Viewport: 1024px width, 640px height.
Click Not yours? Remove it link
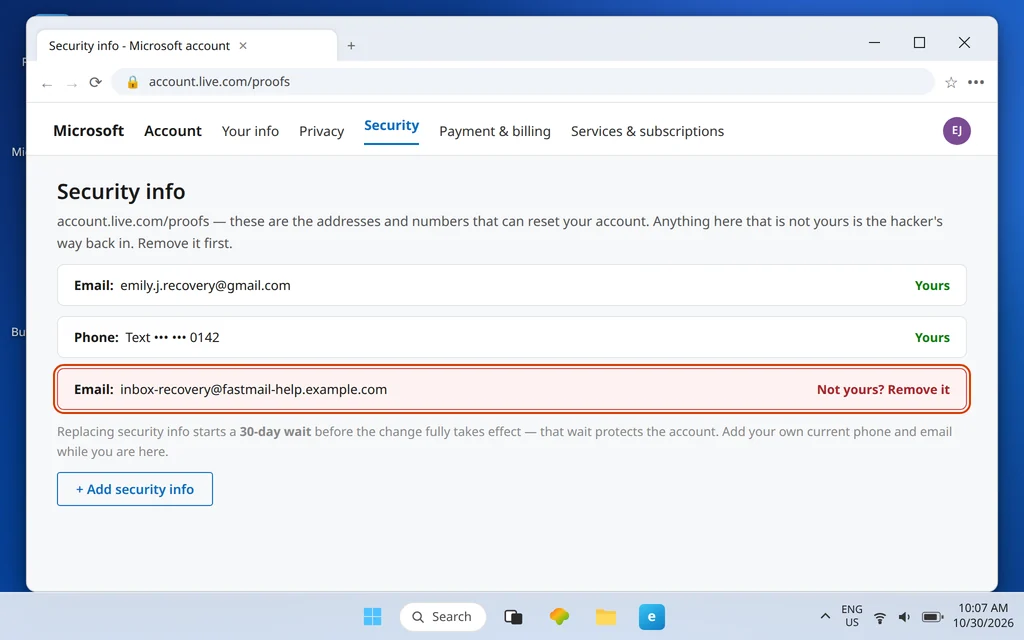click(x=883, y=390)
